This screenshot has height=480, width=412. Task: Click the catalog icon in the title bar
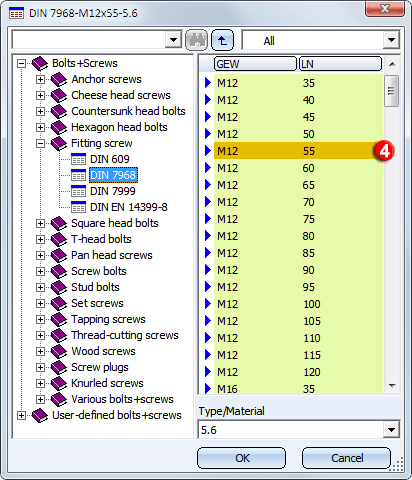coord(16,13)
